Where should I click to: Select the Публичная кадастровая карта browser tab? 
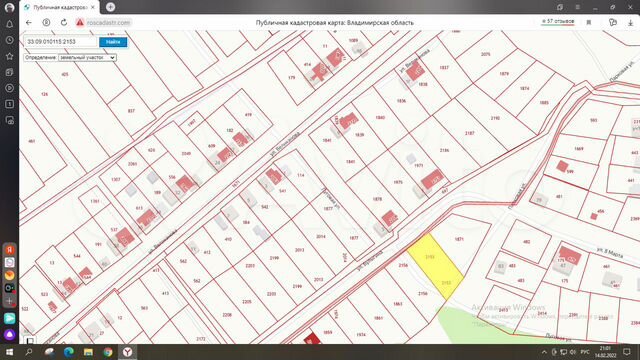[60, 7]
